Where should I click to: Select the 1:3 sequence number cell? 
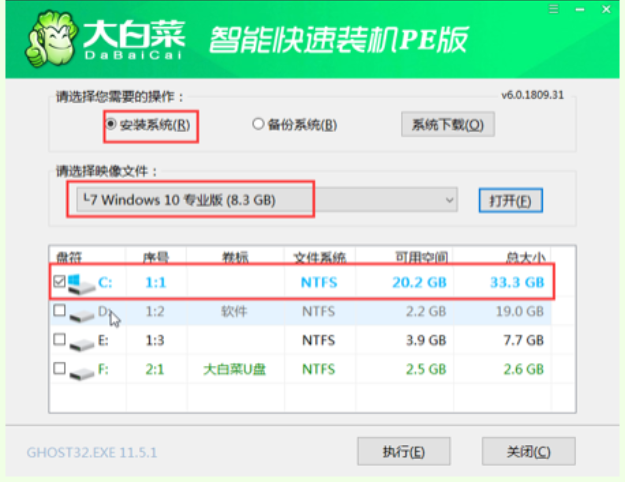pos(155,340)
